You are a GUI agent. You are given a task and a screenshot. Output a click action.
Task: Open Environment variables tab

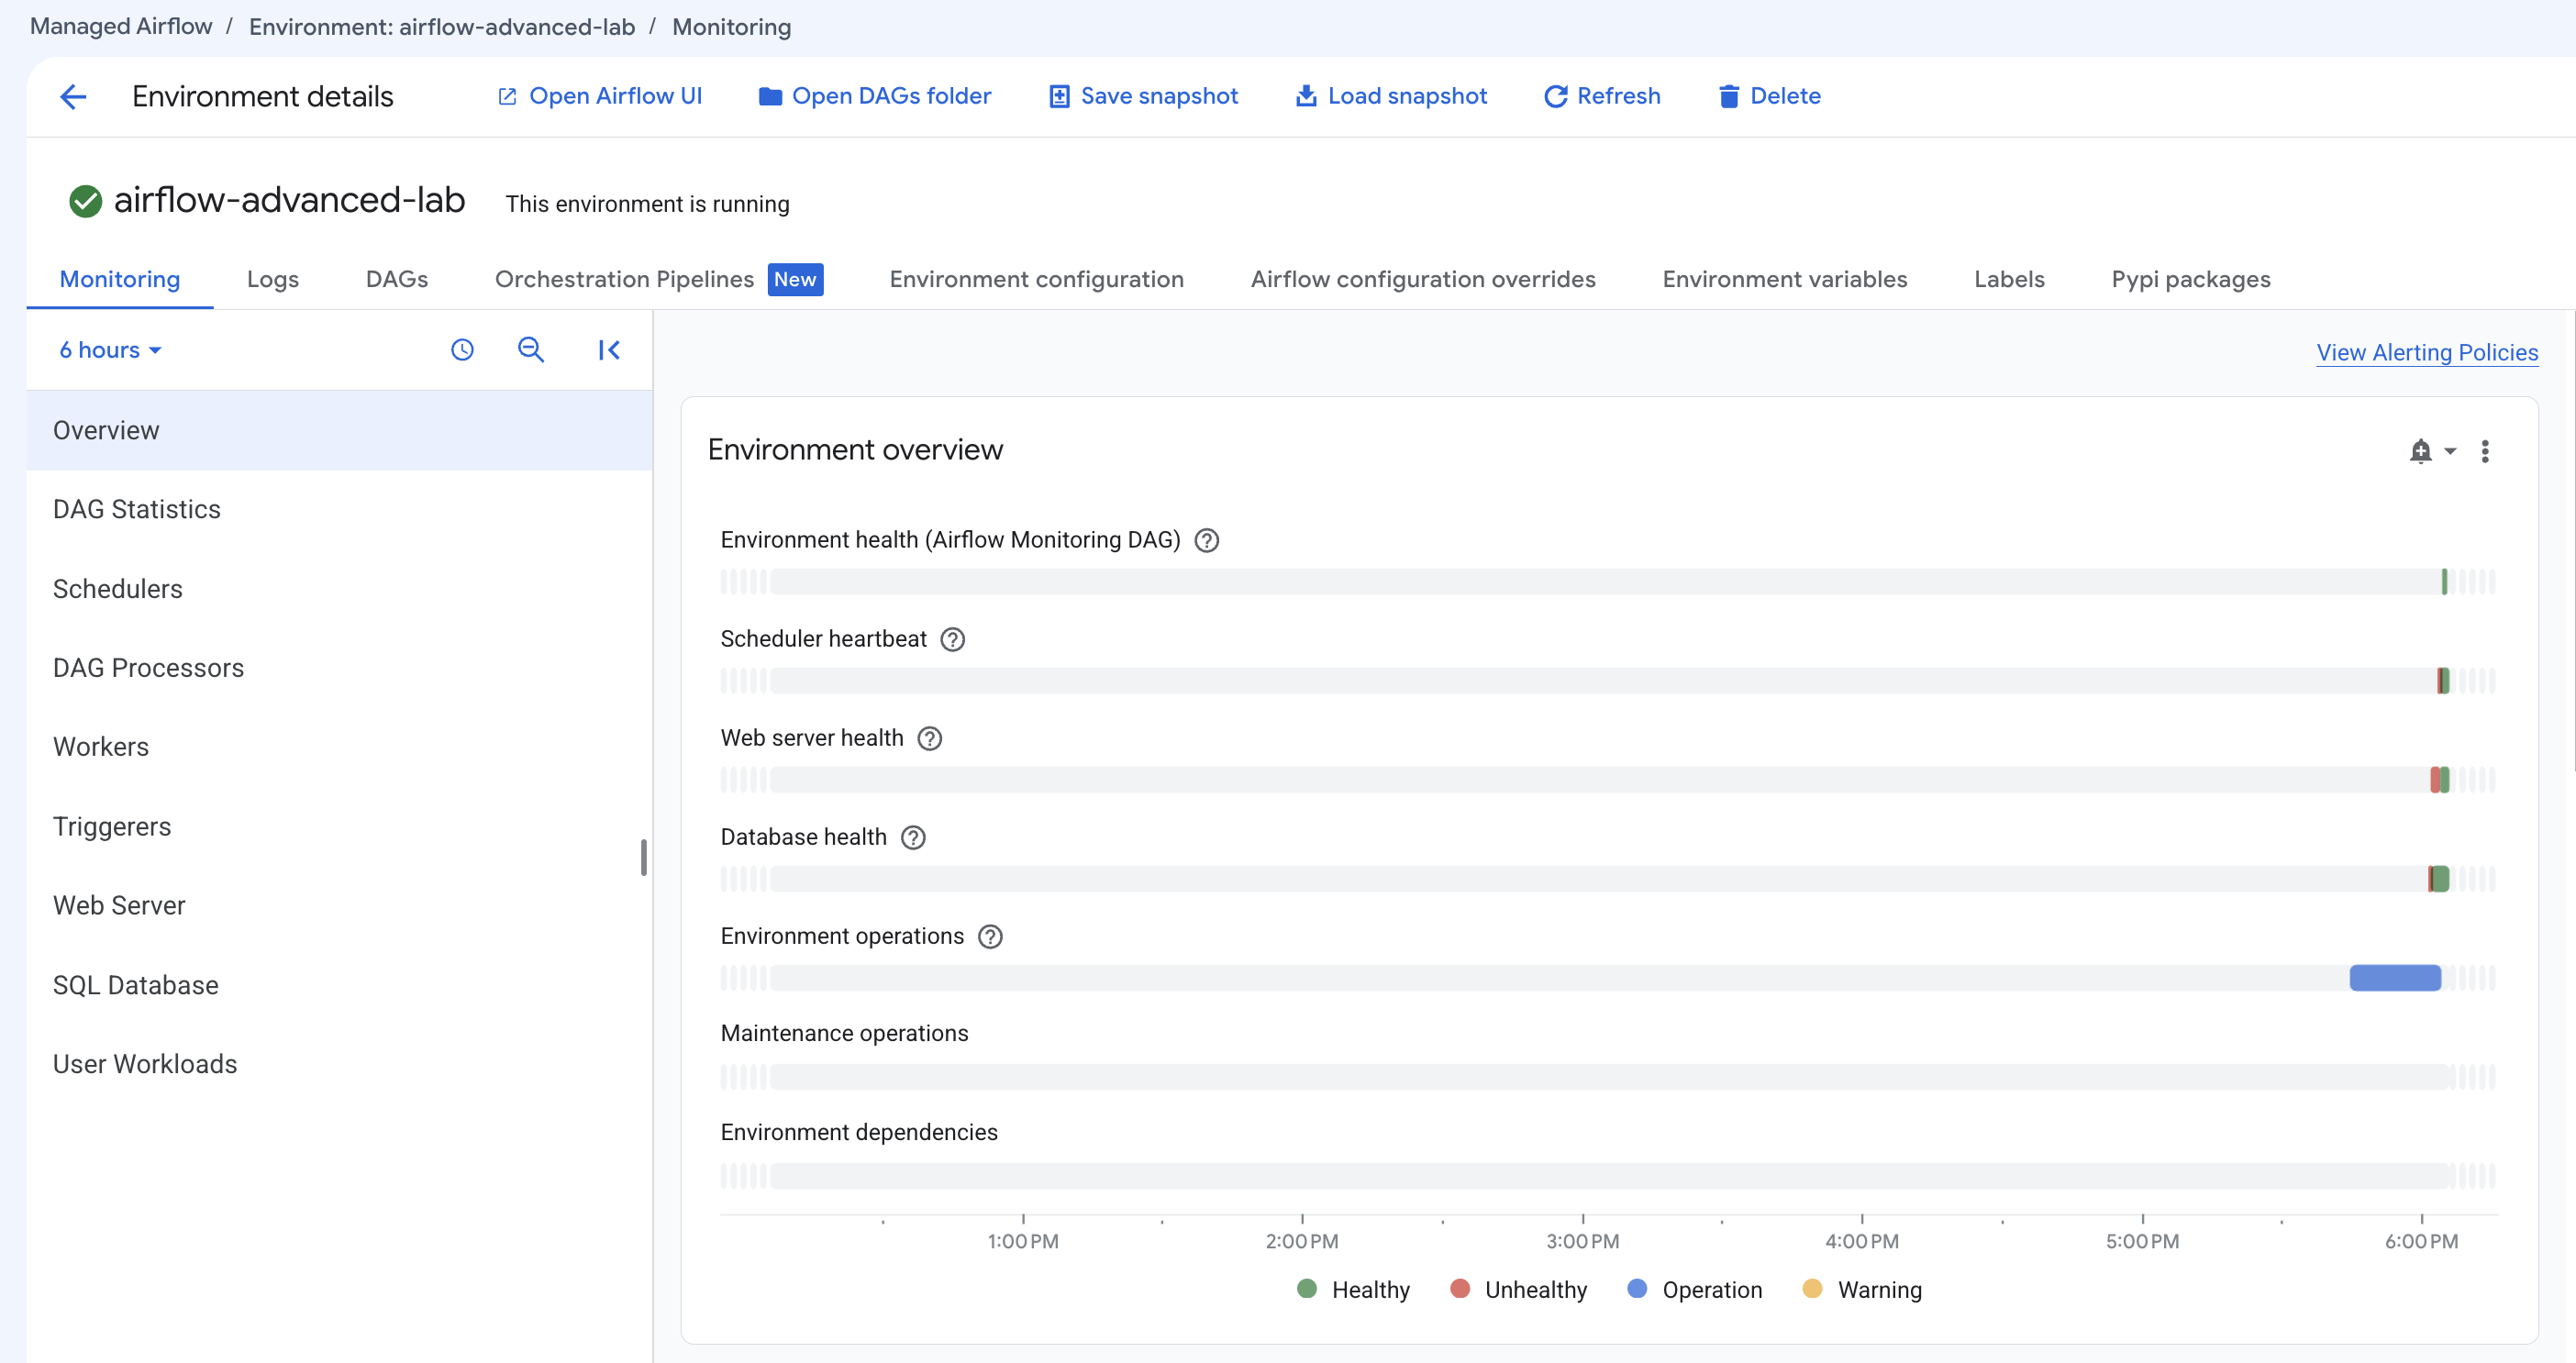point(1785,279)
